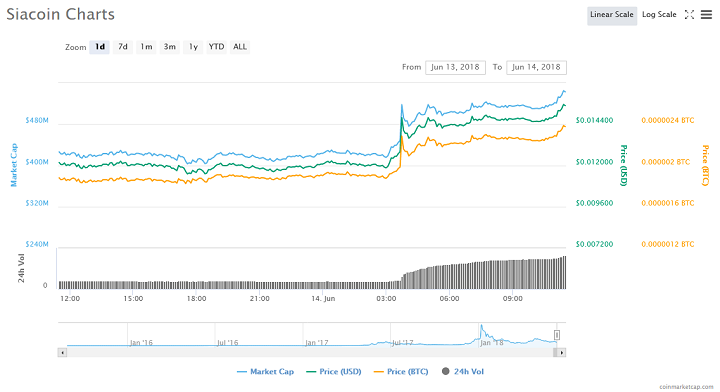
Task: Toggle Price (BTC) series in legend
Action: [x=401, y=372]
